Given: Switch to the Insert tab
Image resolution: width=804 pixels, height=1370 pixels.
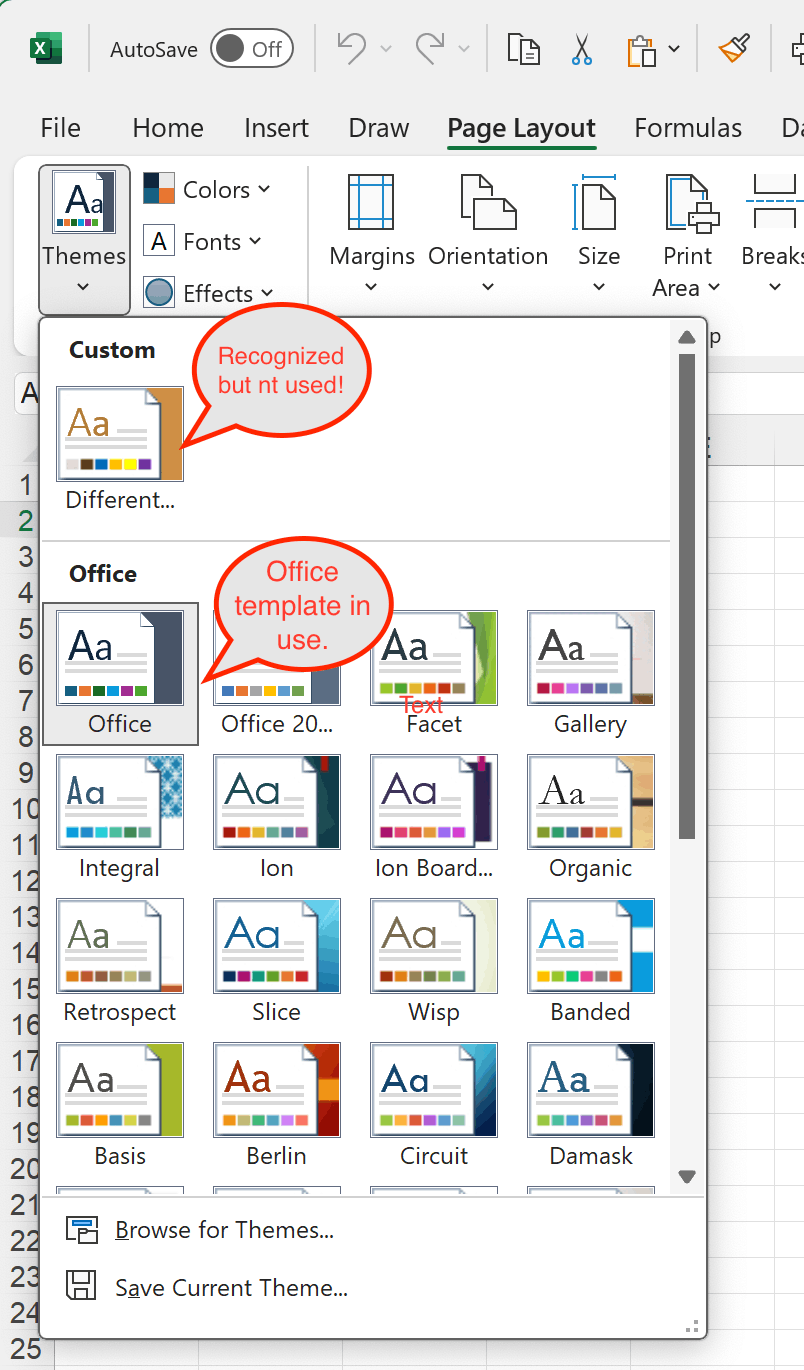Looking at the screenshot, I should (x=276, y=128).
